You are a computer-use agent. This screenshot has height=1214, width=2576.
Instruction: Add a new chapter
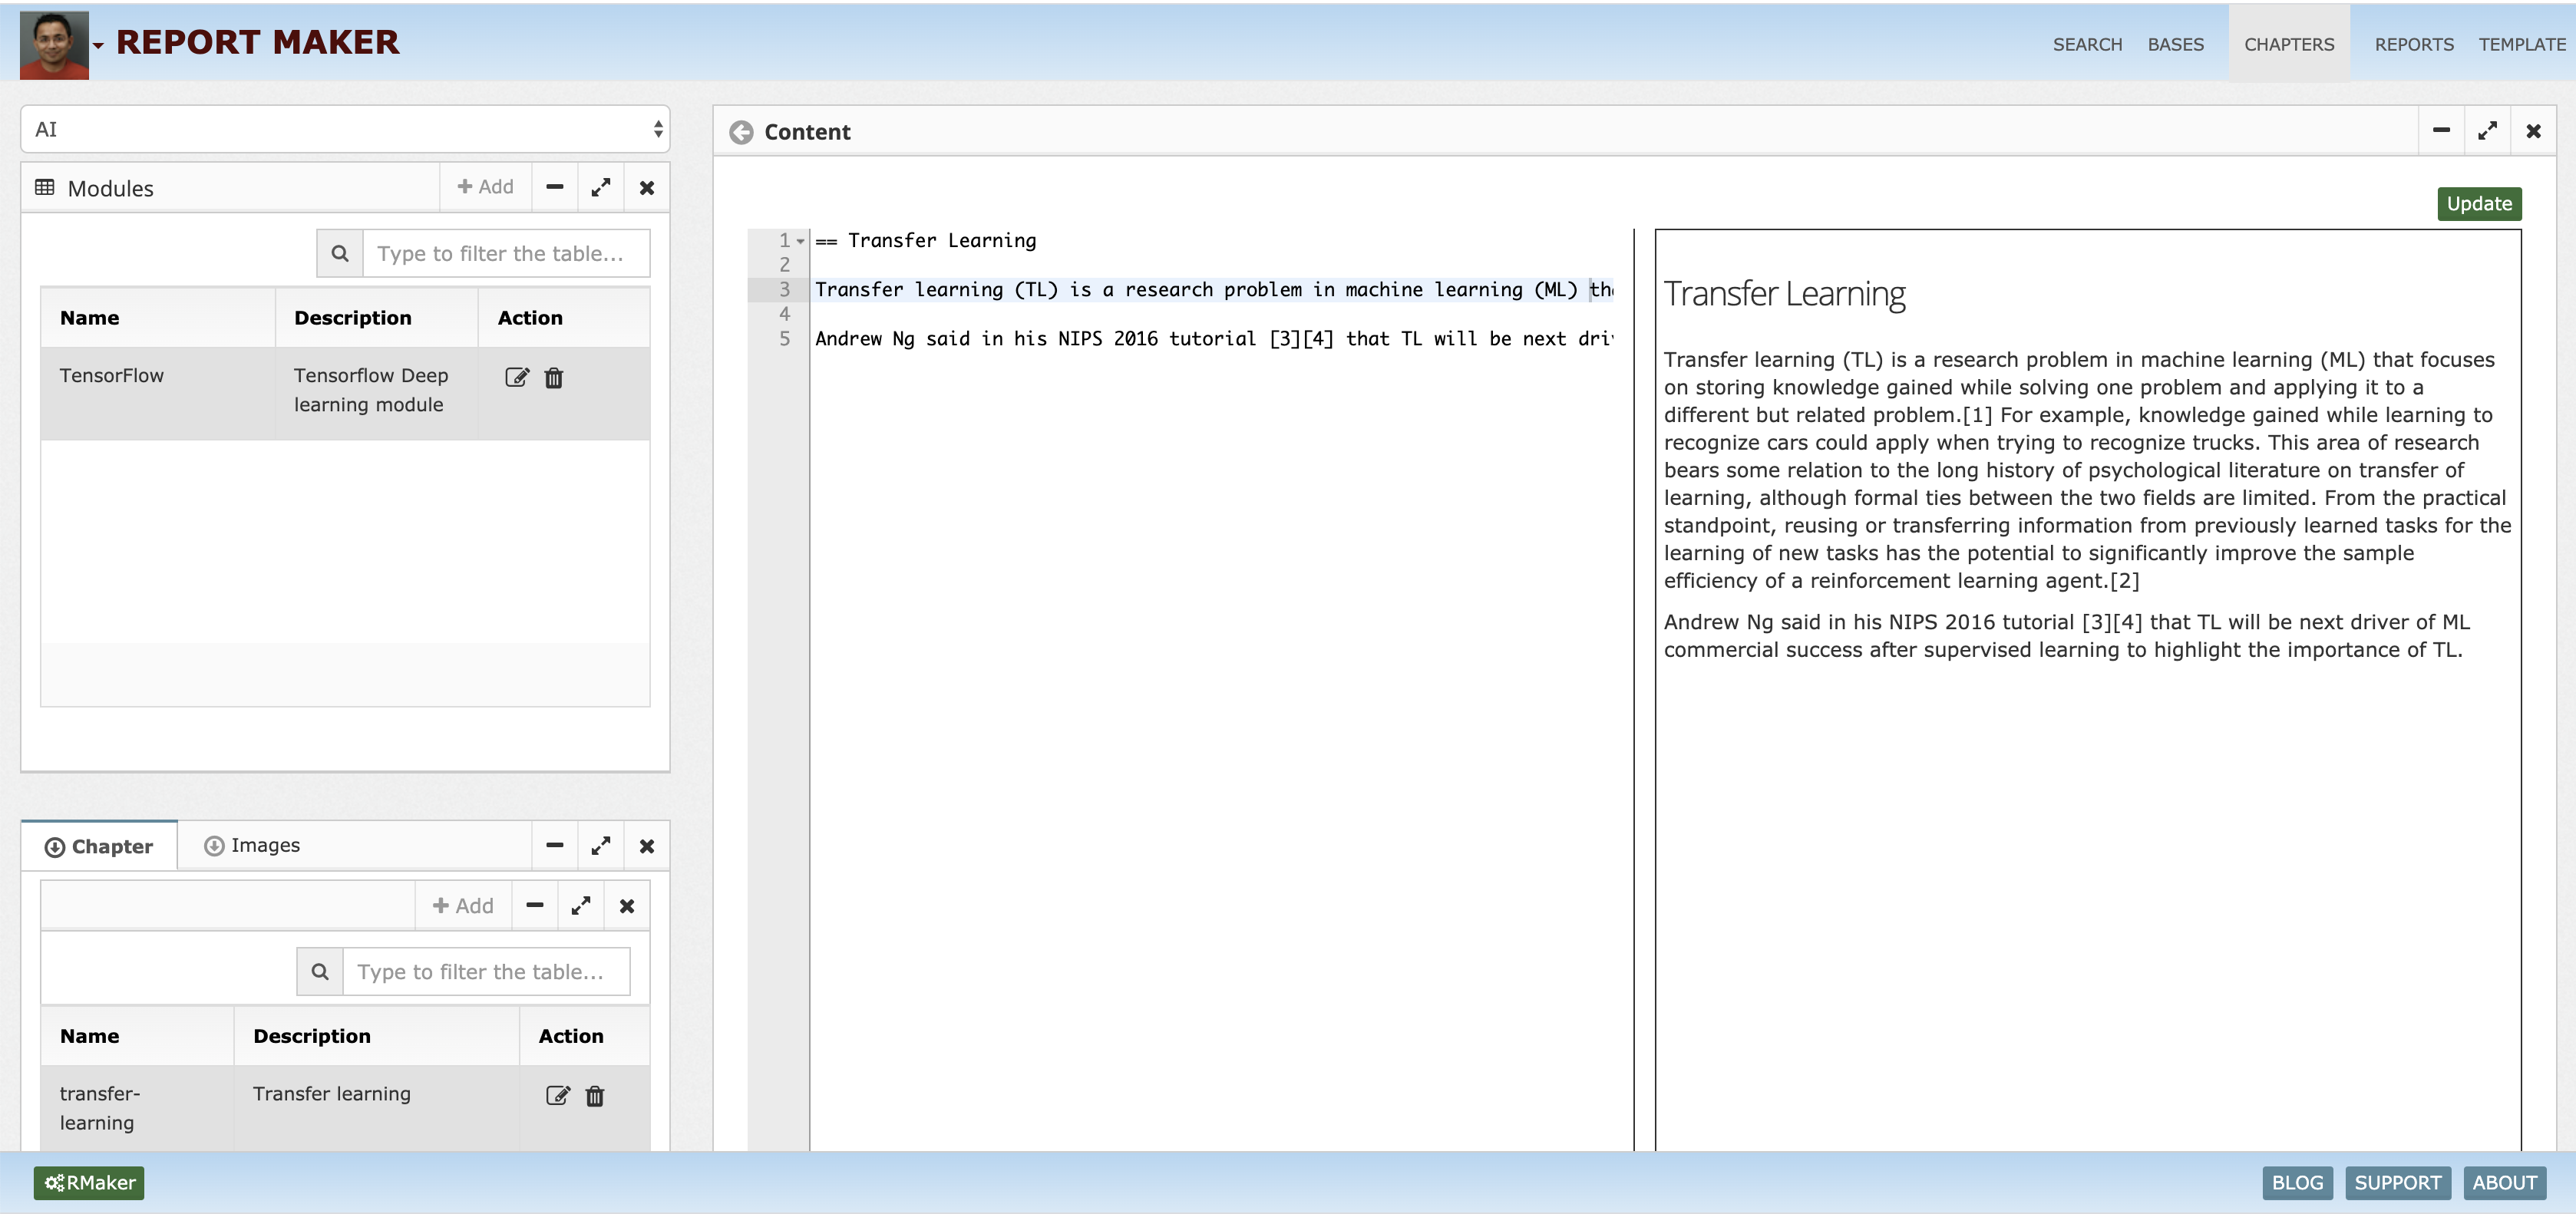(463, 905)
